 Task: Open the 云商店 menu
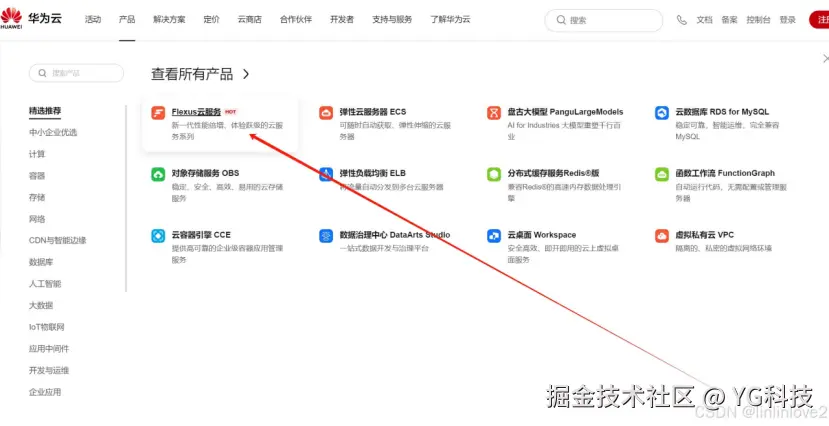(x=250, y=20)
